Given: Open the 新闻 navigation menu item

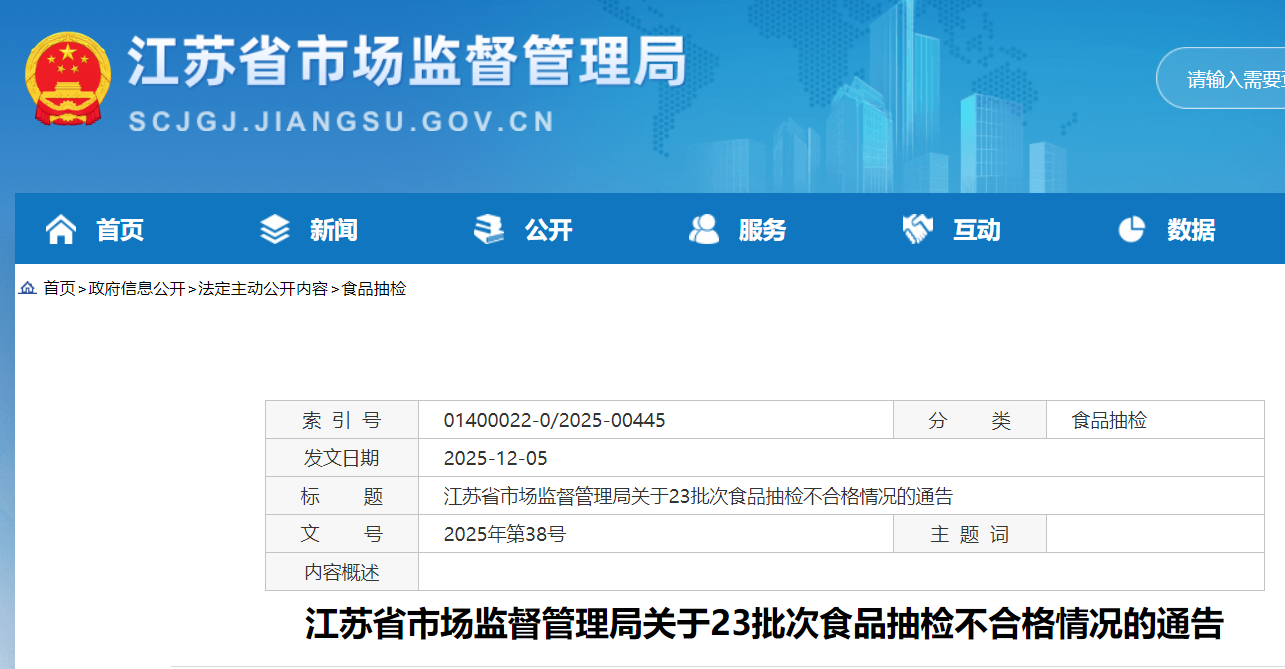Looking at the screenshot, I should pos(333,230).
